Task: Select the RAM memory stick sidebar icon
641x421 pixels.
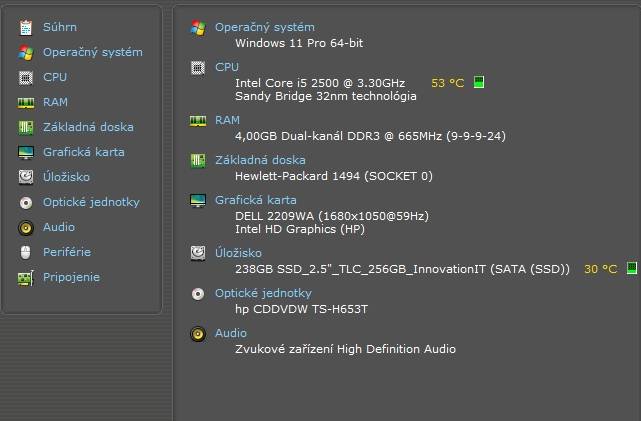Action: pyautogui.click(x=26, y=103)
